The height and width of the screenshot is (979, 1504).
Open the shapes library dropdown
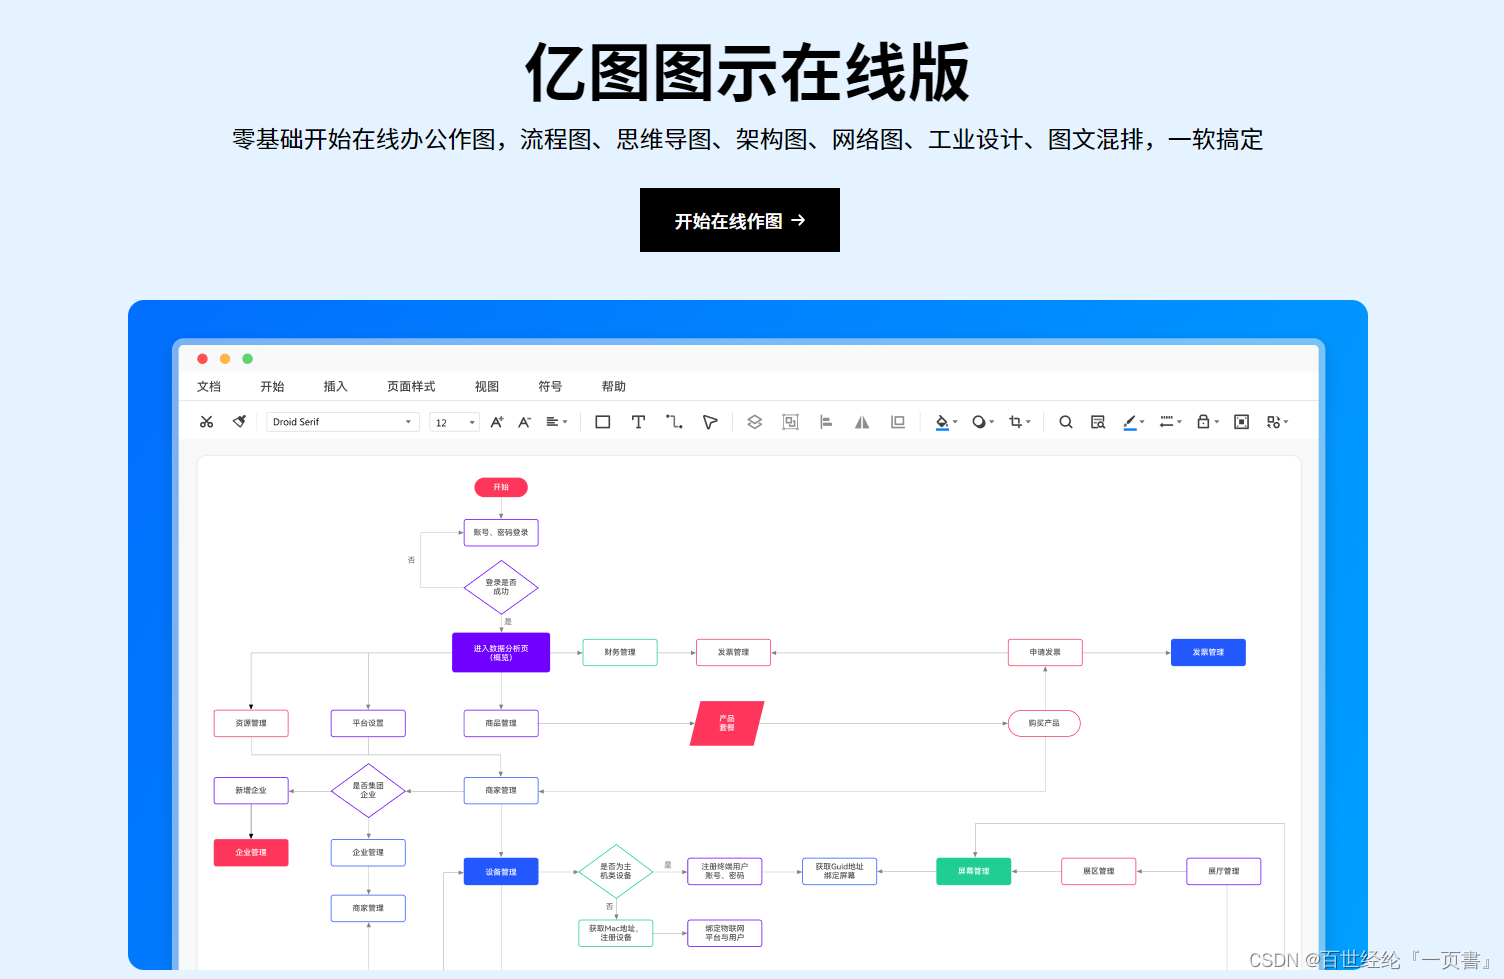coord(1277,422)
